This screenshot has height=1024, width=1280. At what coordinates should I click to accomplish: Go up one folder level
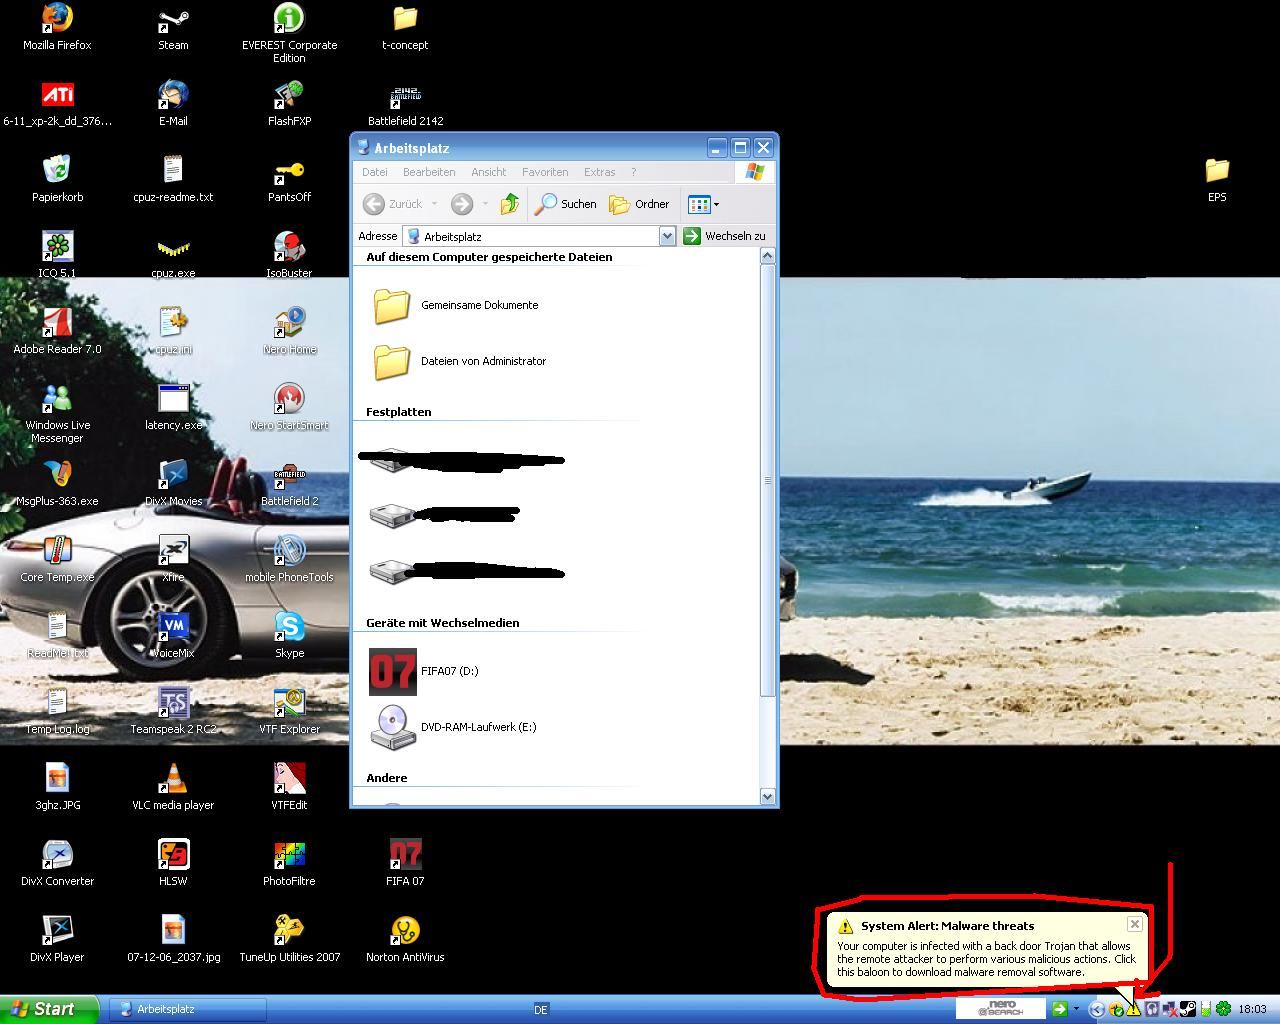(x=509, y=204)
